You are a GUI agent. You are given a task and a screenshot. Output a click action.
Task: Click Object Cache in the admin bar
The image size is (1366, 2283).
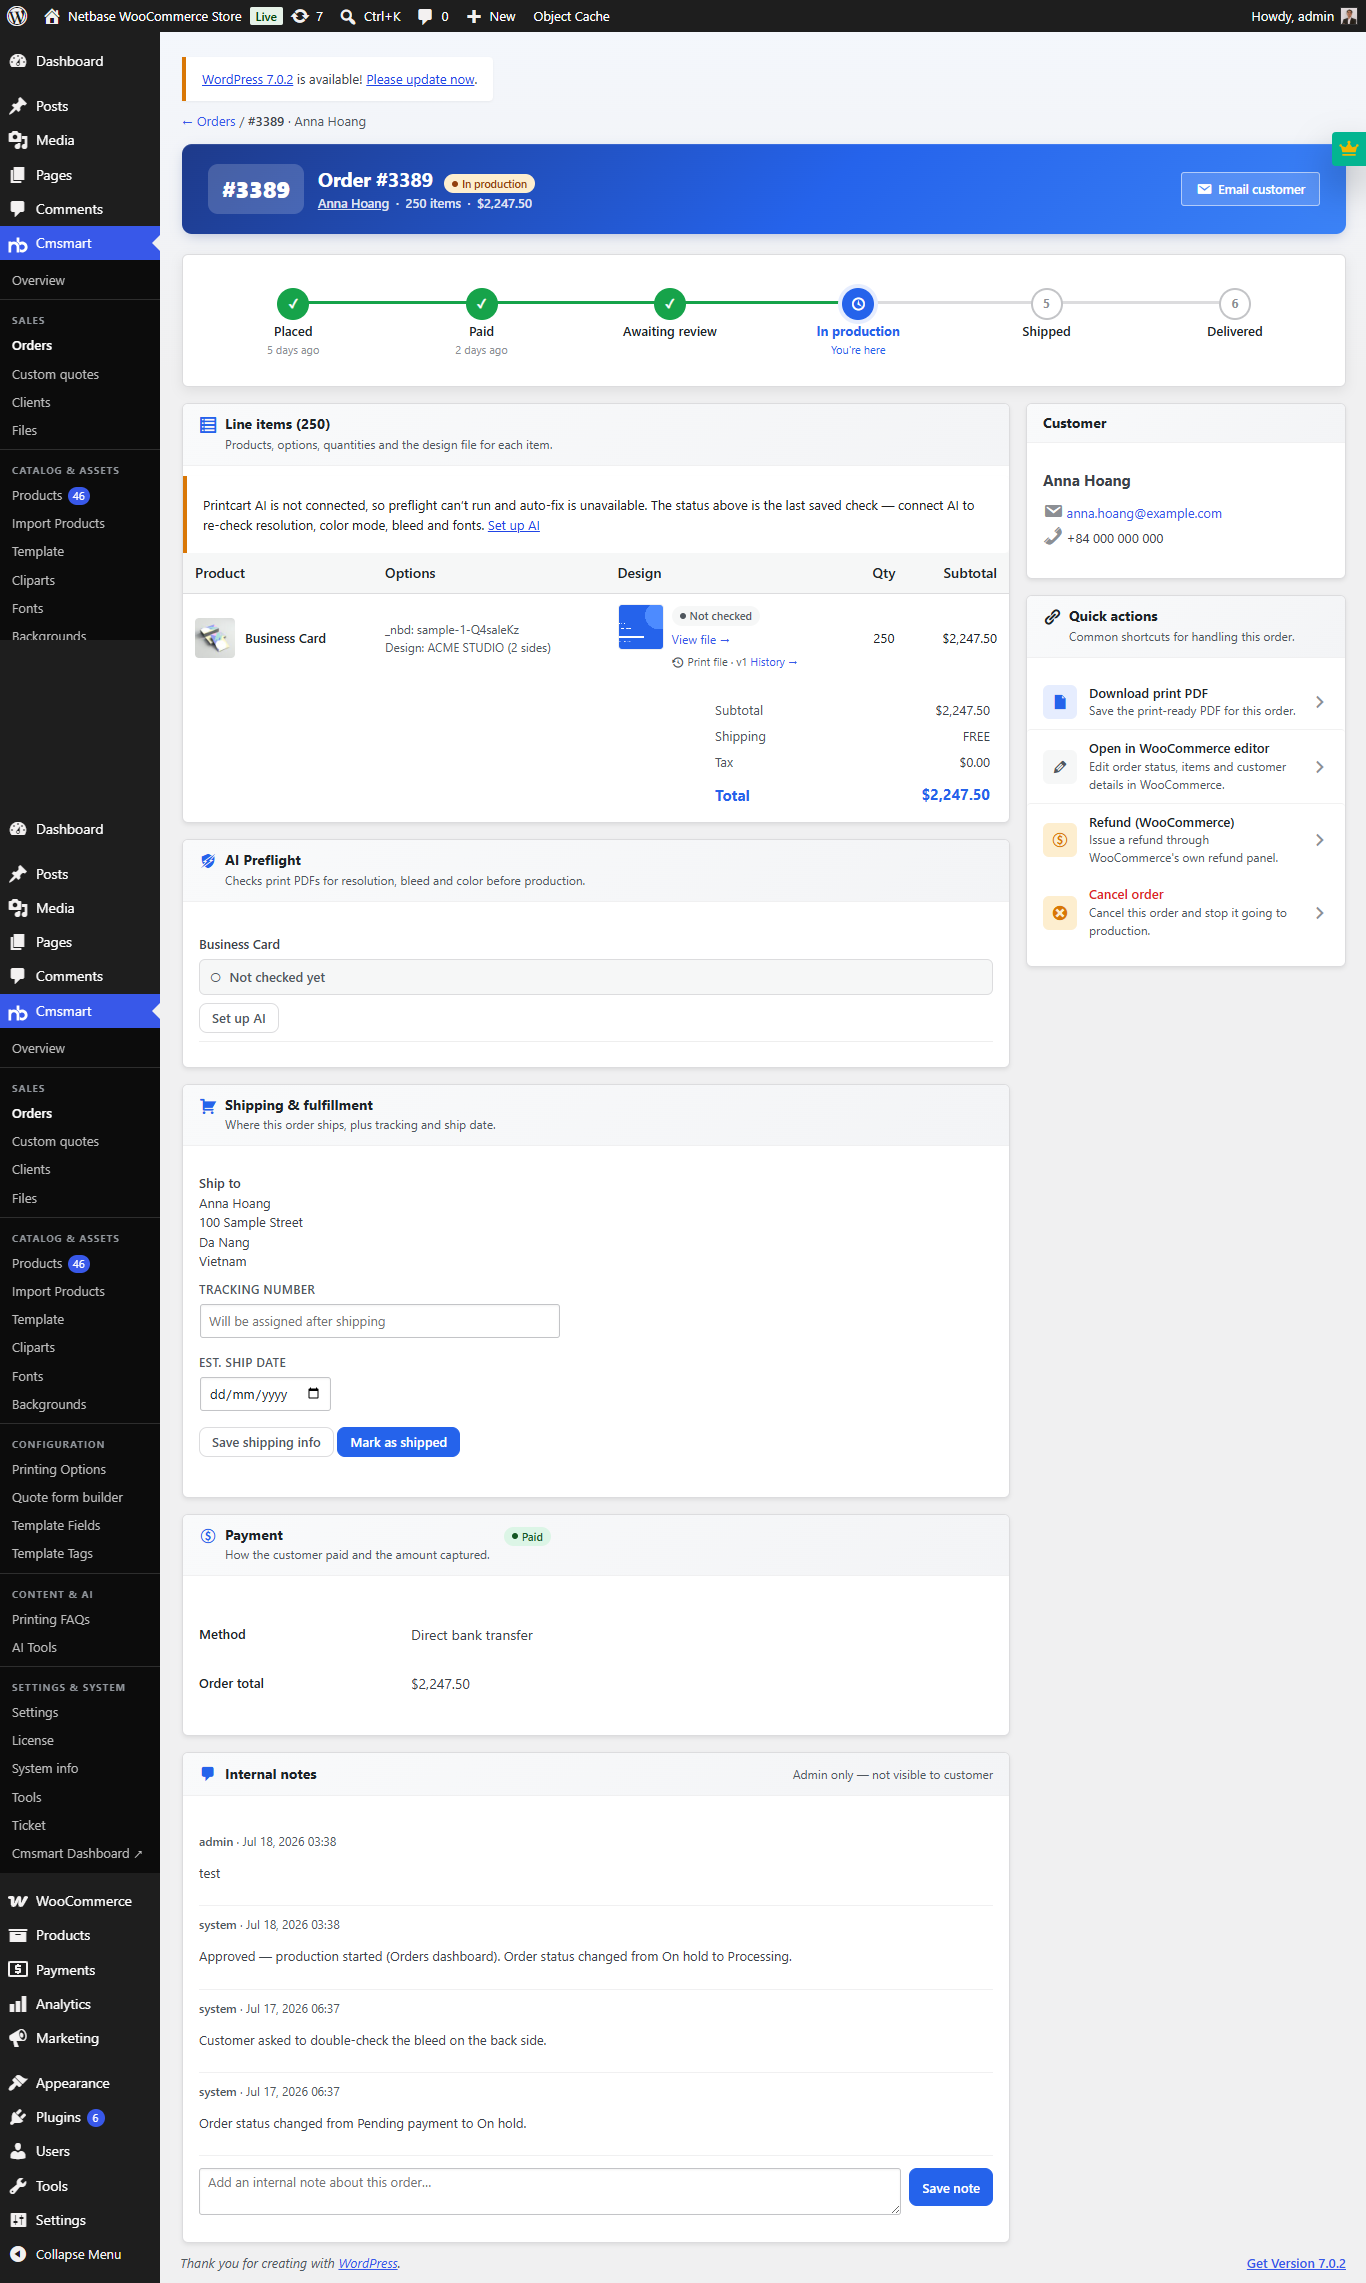[571, 16]
